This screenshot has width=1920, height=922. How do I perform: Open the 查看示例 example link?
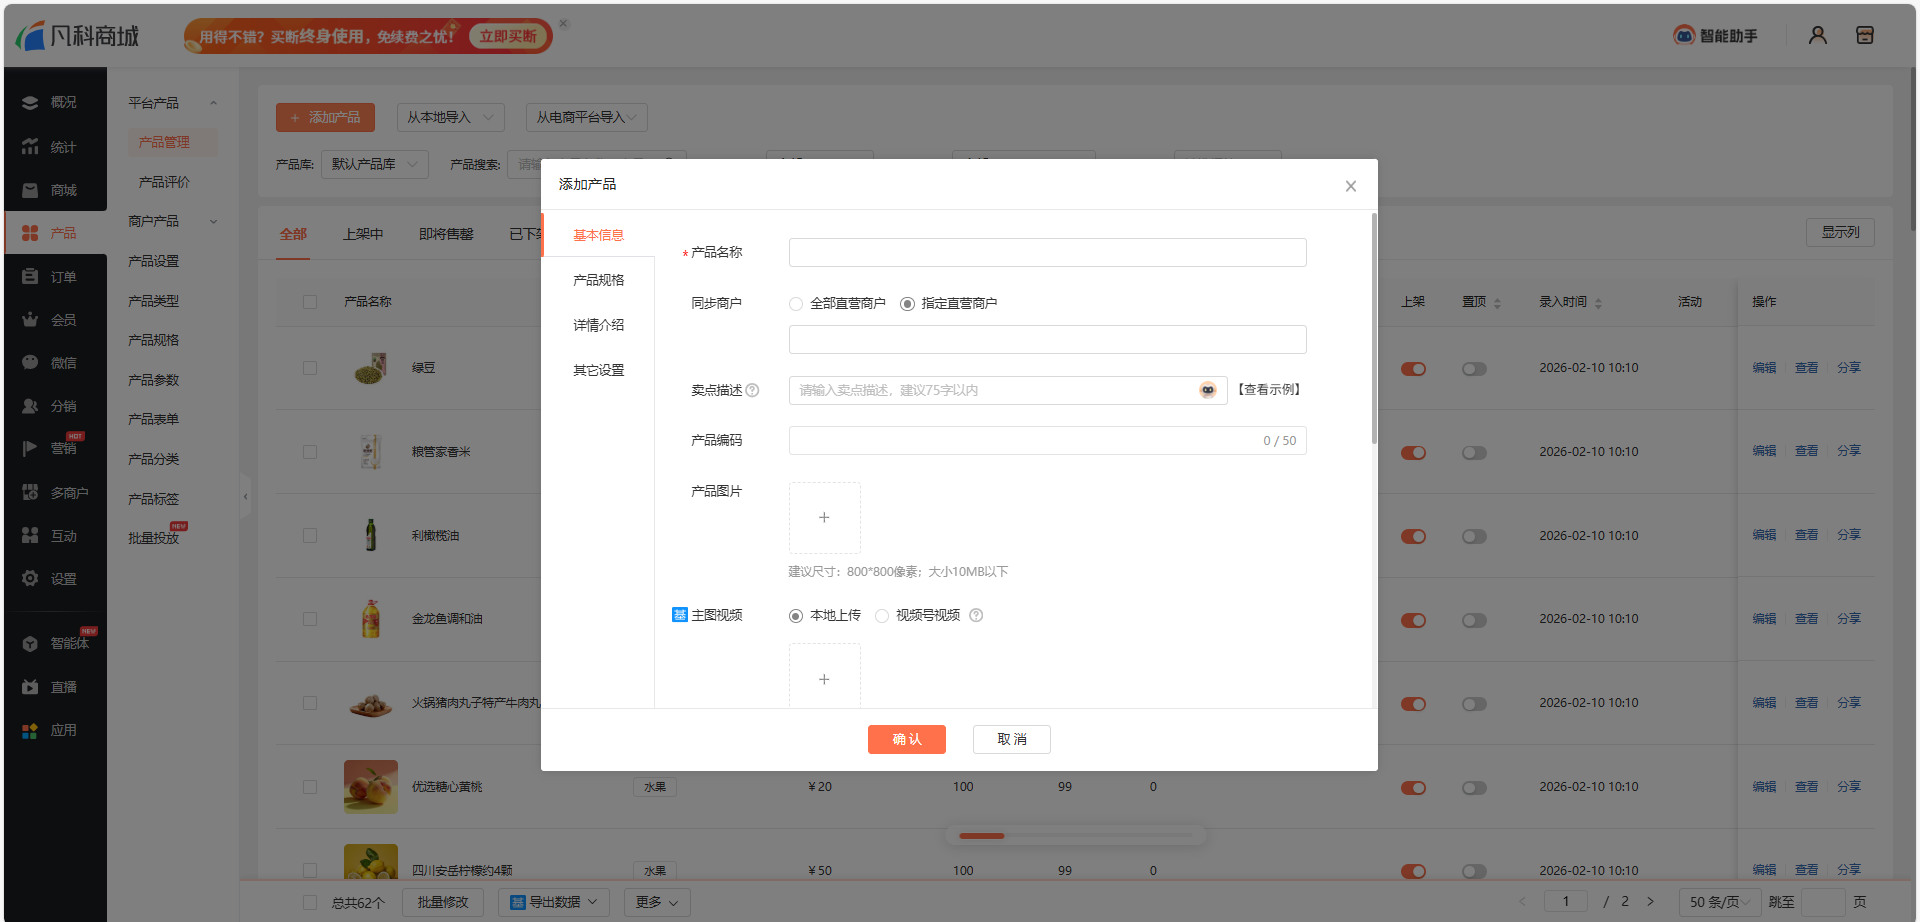tap(1268, 389)
